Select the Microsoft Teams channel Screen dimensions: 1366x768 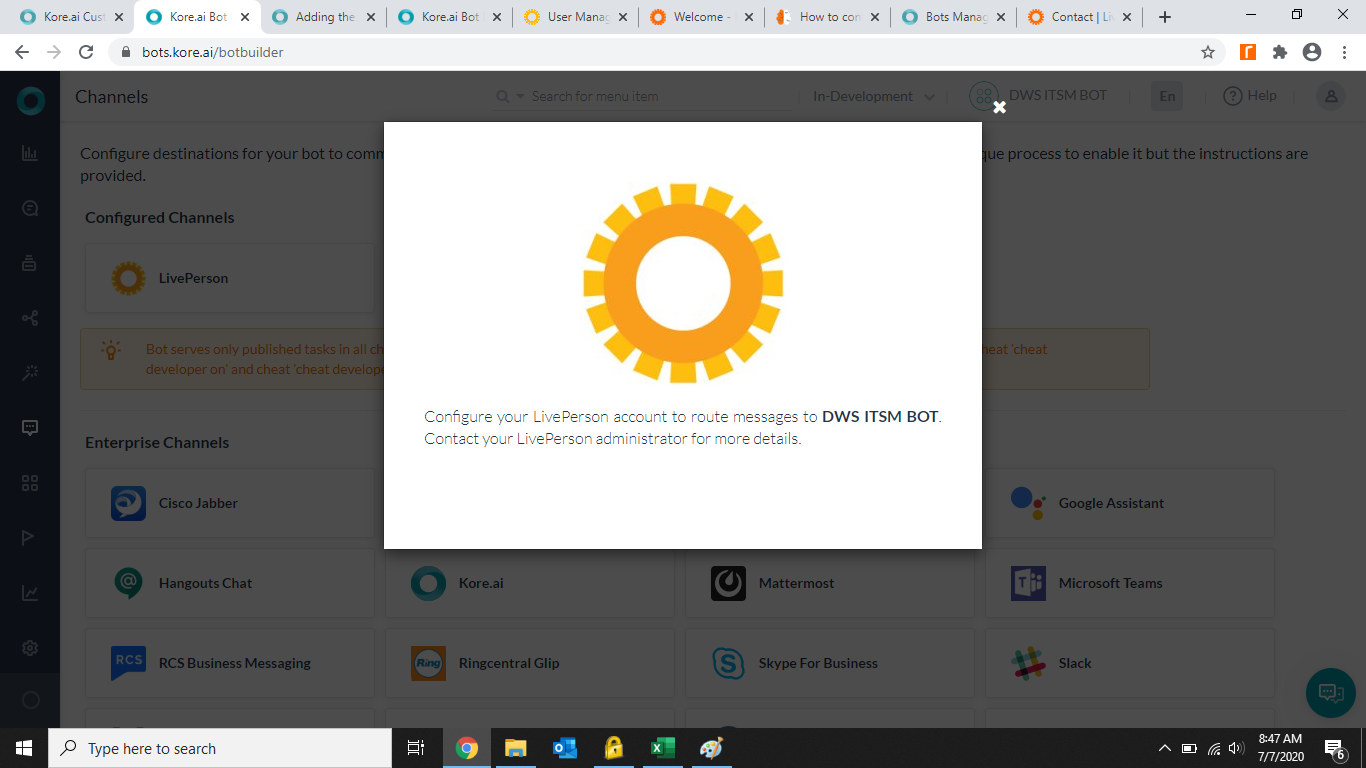pyautogui.click(x=1130, y=583)
